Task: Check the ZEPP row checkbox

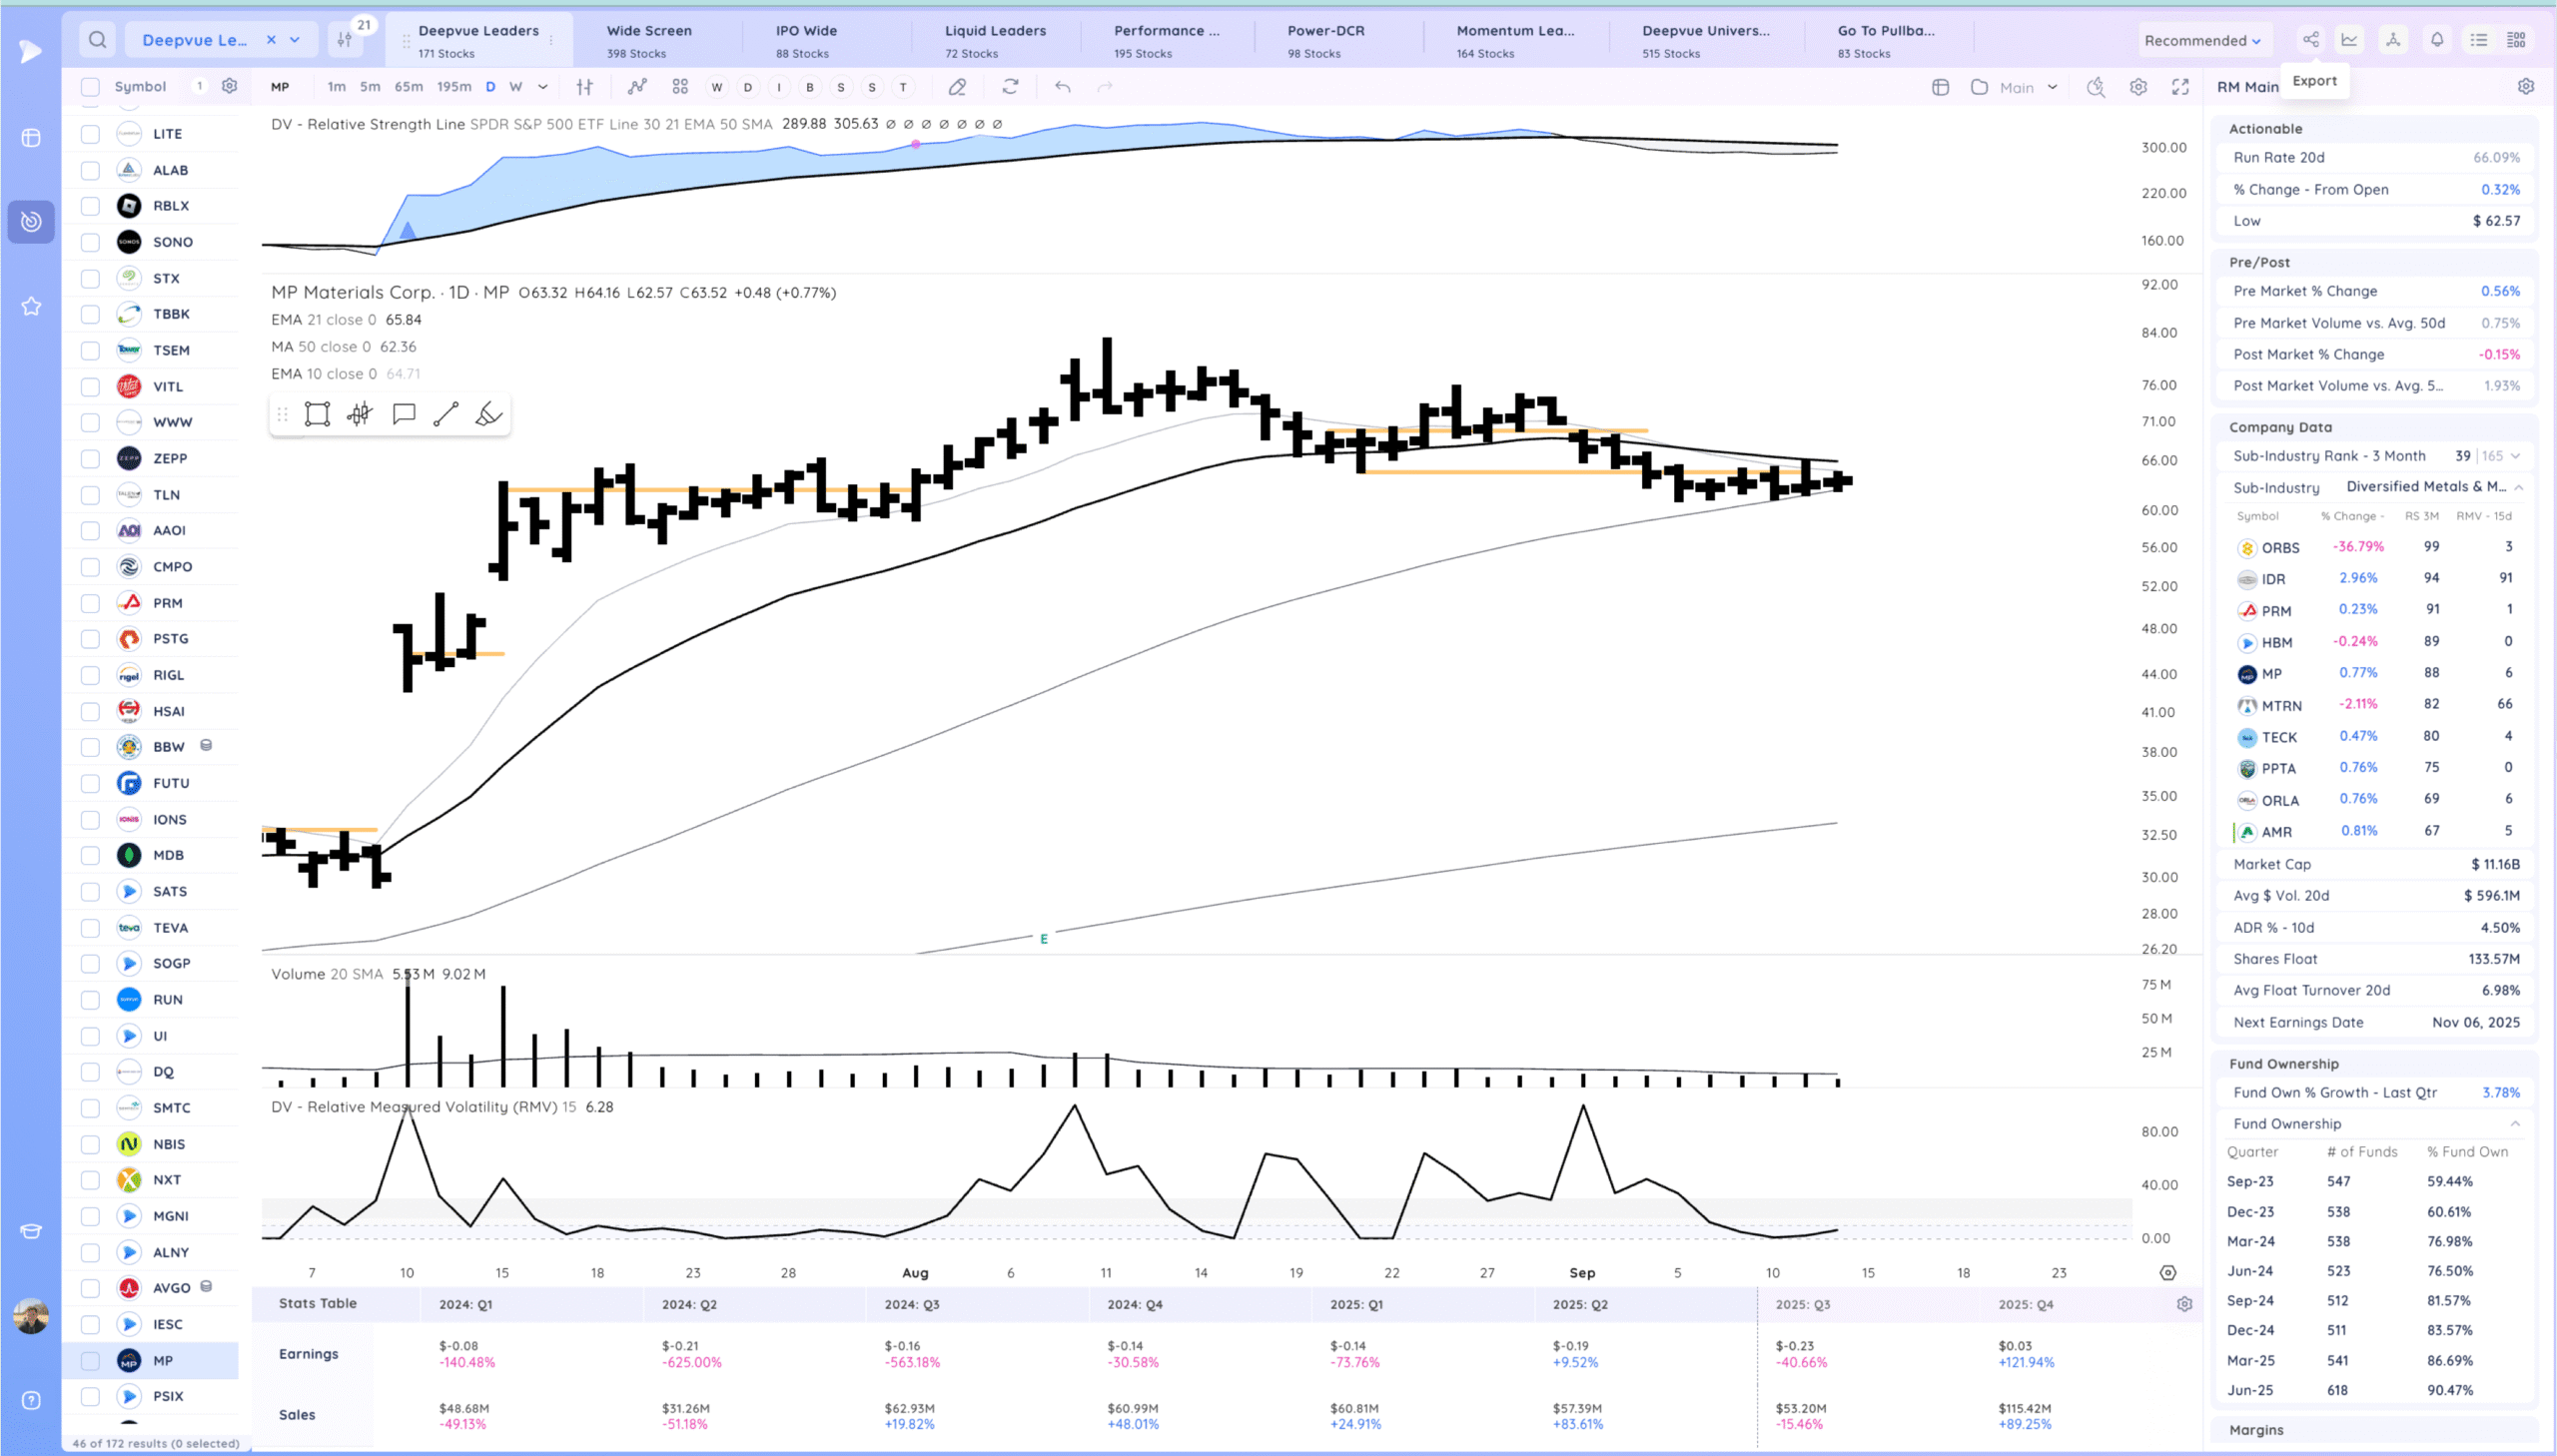Action: pos(90,458)
